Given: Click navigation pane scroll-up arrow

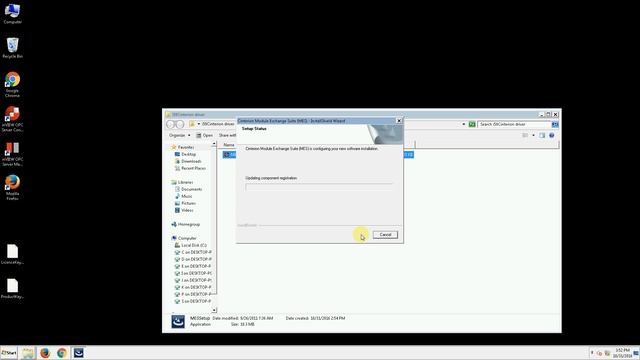Looking at the screenshot, I should 214,144.
